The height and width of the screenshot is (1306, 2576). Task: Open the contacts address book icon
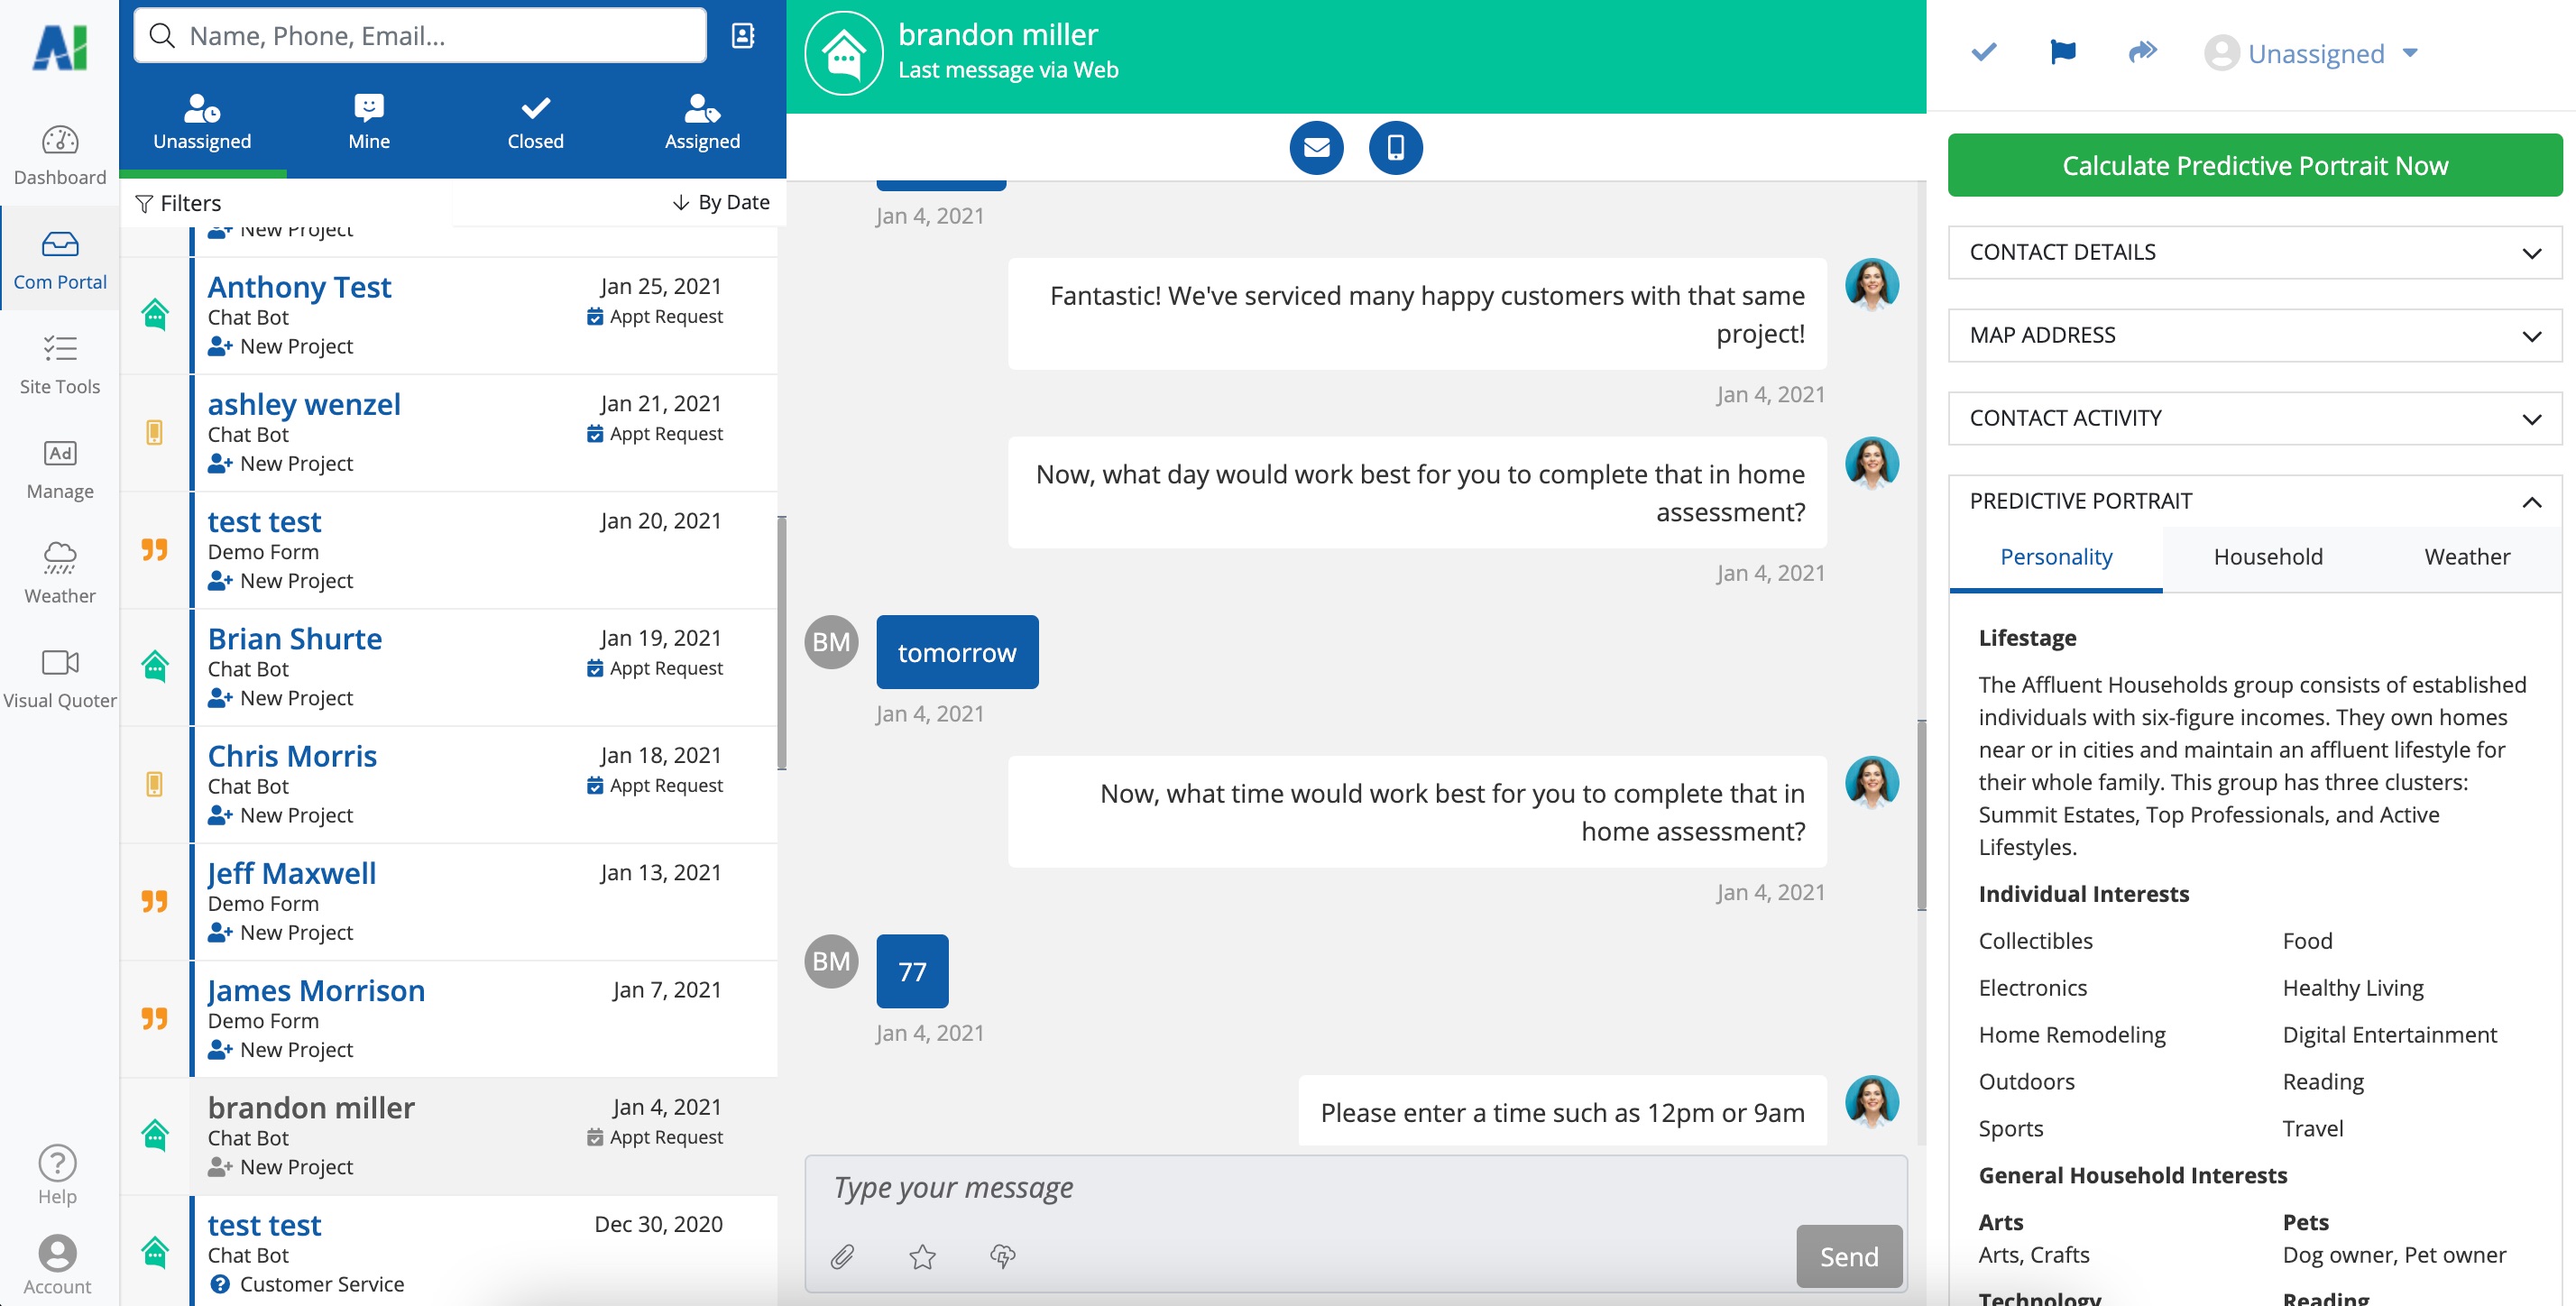[743, 36]
